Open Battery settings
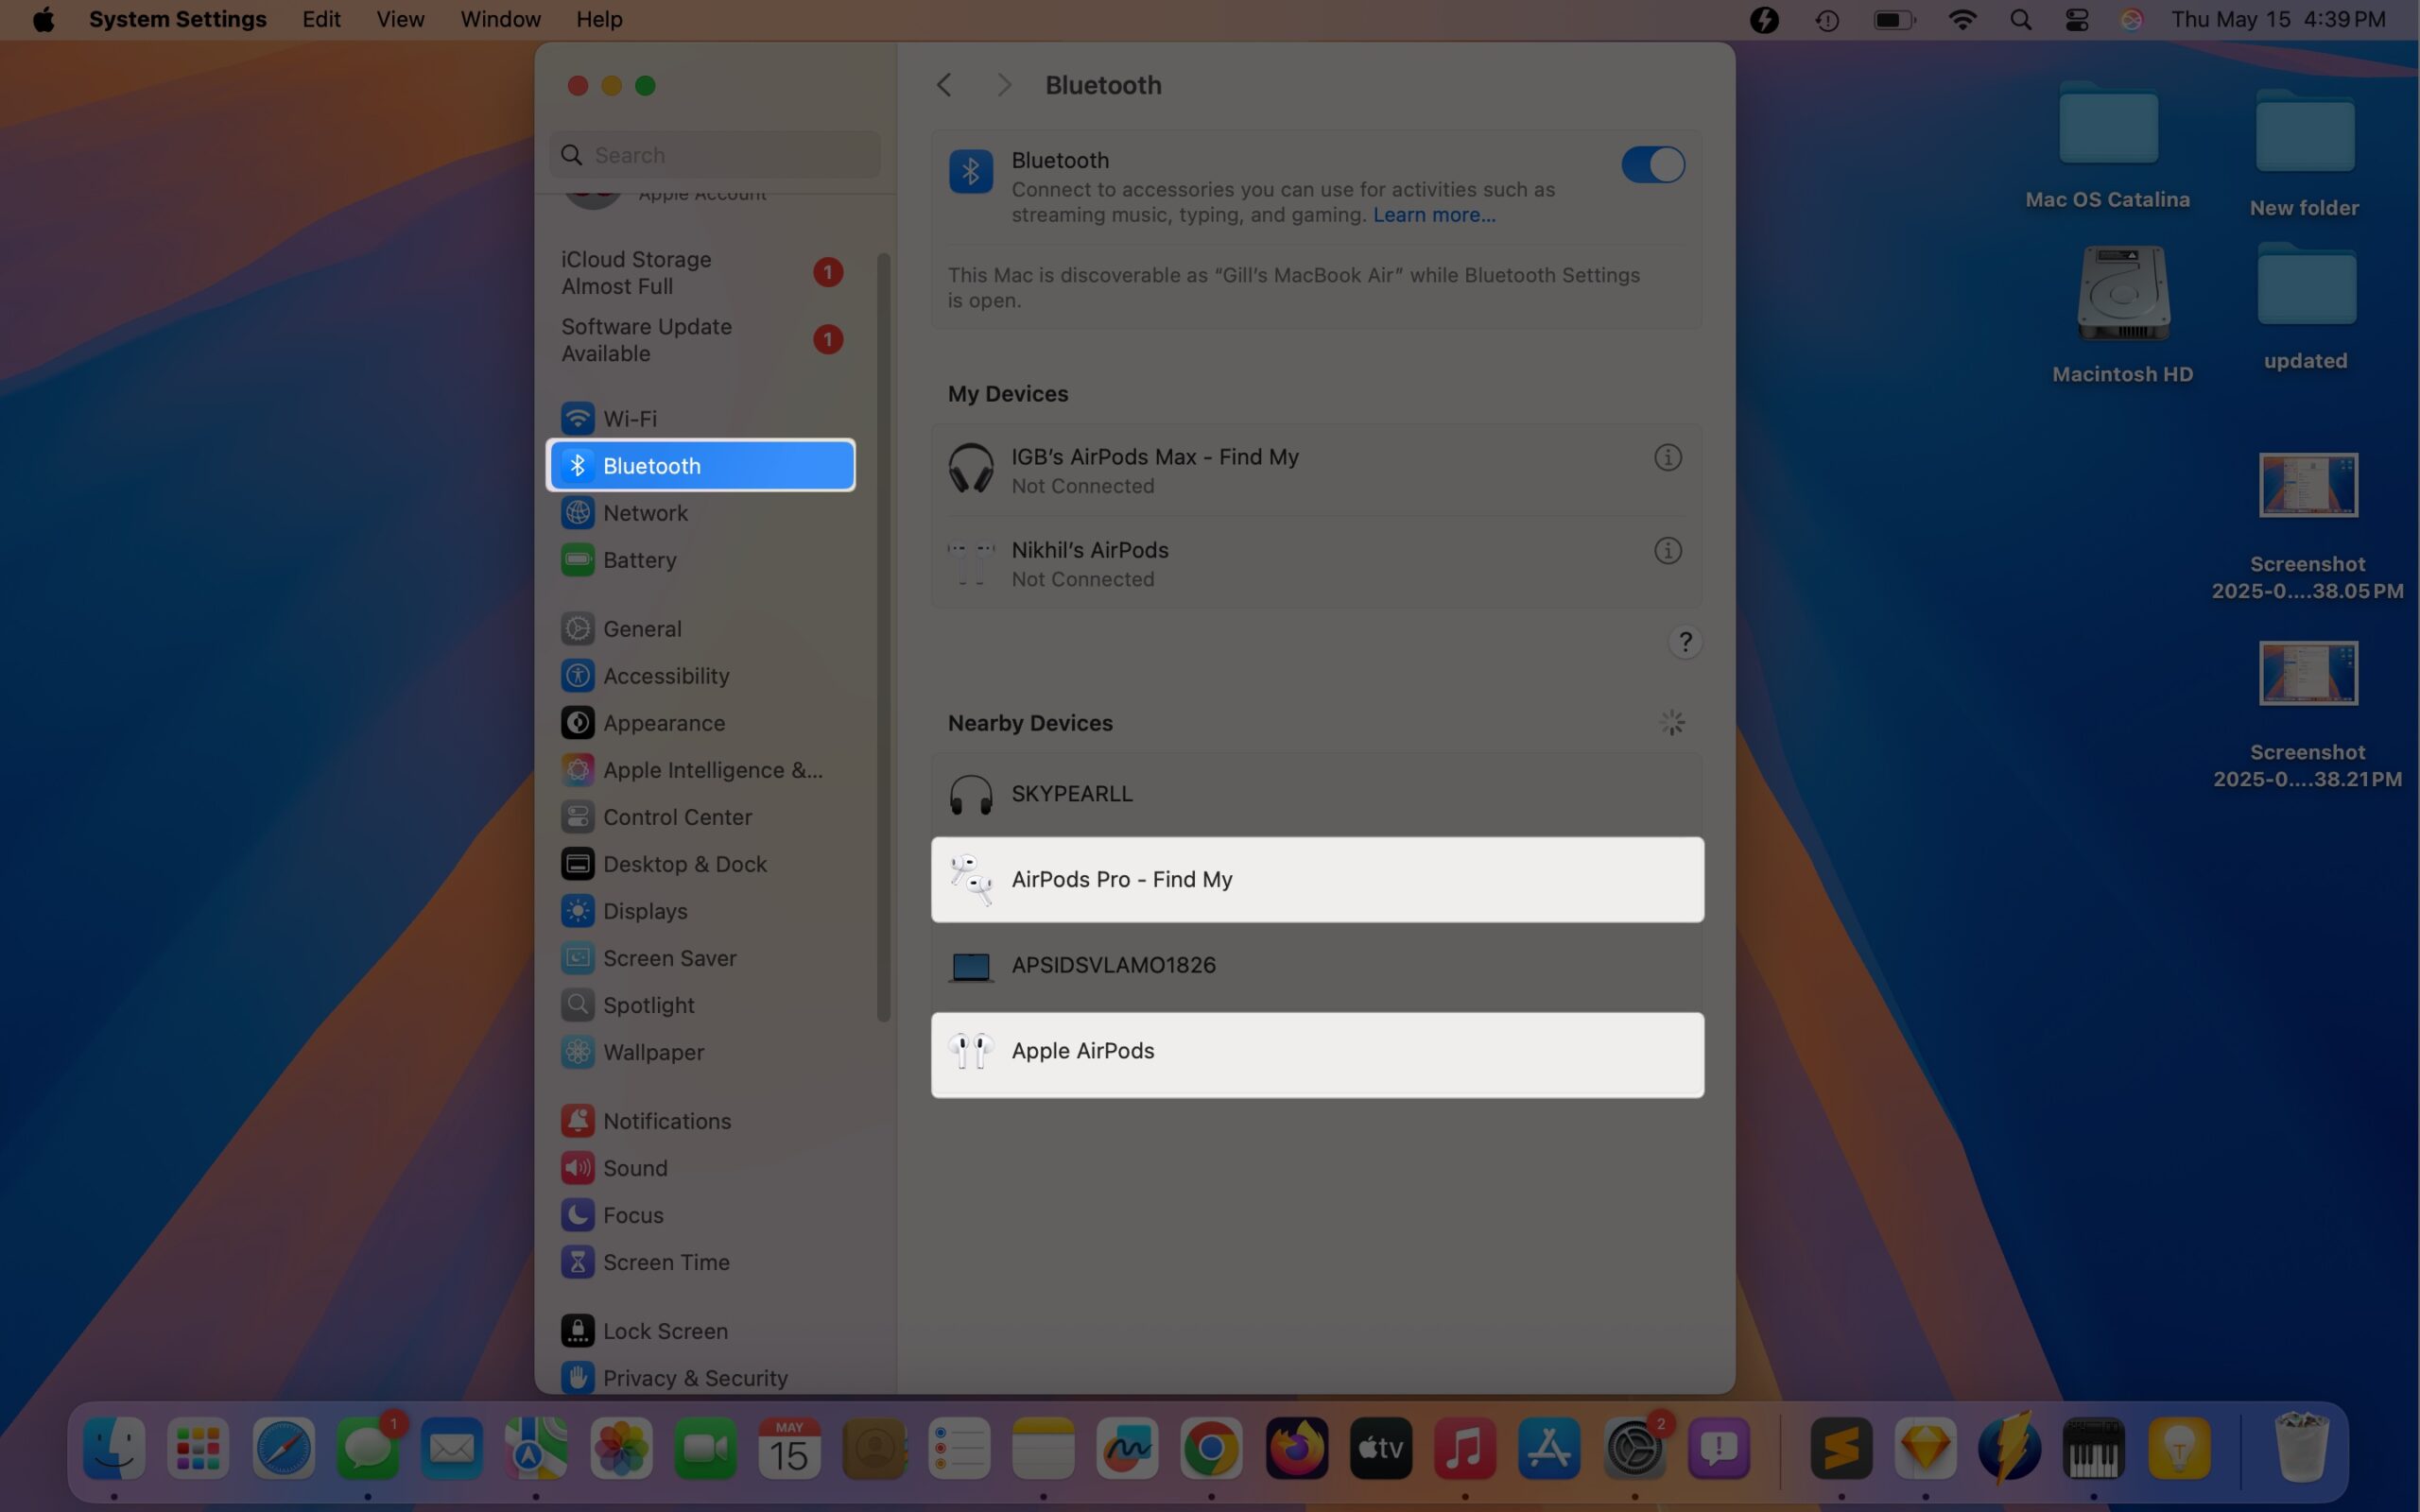Viewport: 2420px width, 1512px height. 638,559
